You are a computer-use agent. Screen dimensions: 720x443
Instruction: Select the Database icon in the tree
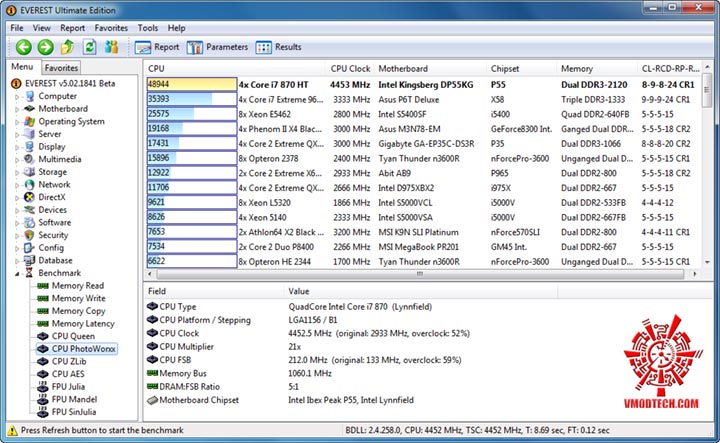point(30,260)
